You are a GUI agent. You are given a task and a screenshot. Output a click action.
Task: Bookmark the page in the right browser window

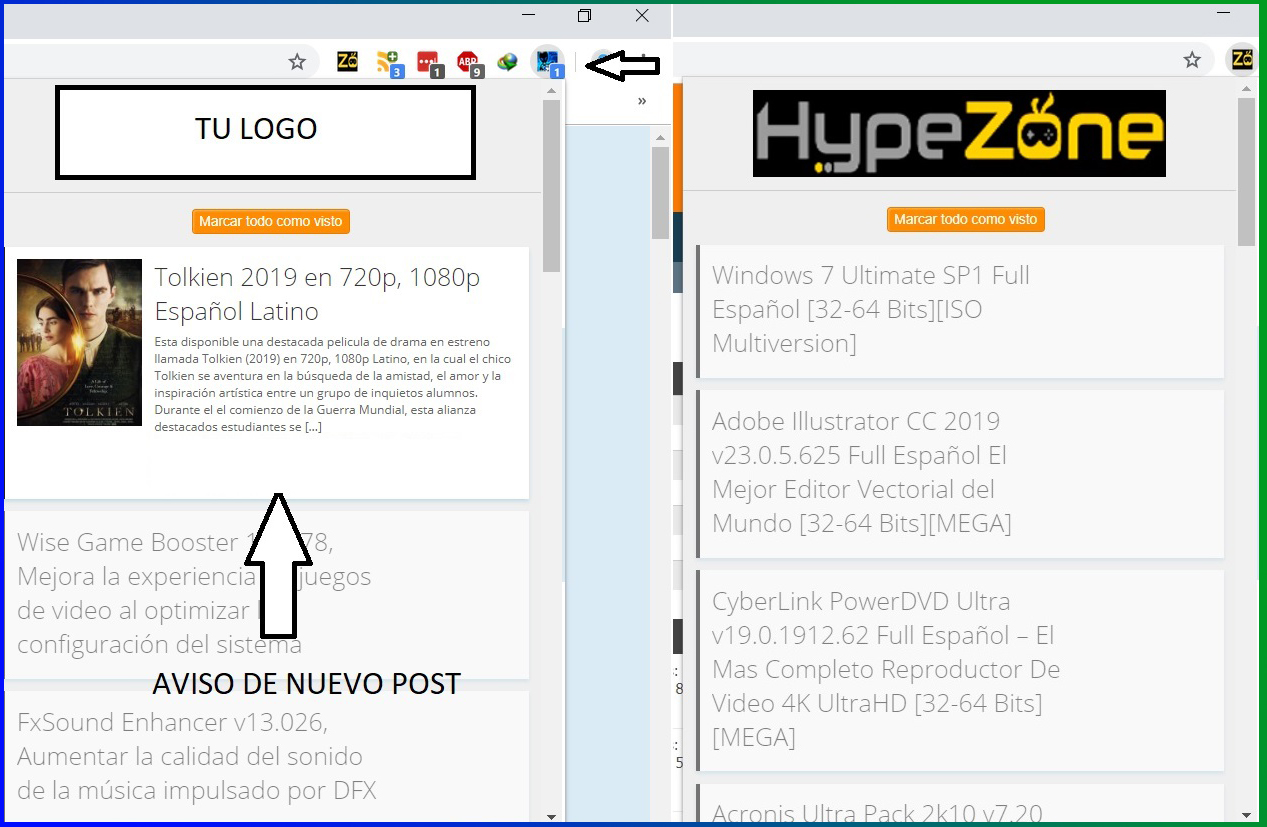1192,60
